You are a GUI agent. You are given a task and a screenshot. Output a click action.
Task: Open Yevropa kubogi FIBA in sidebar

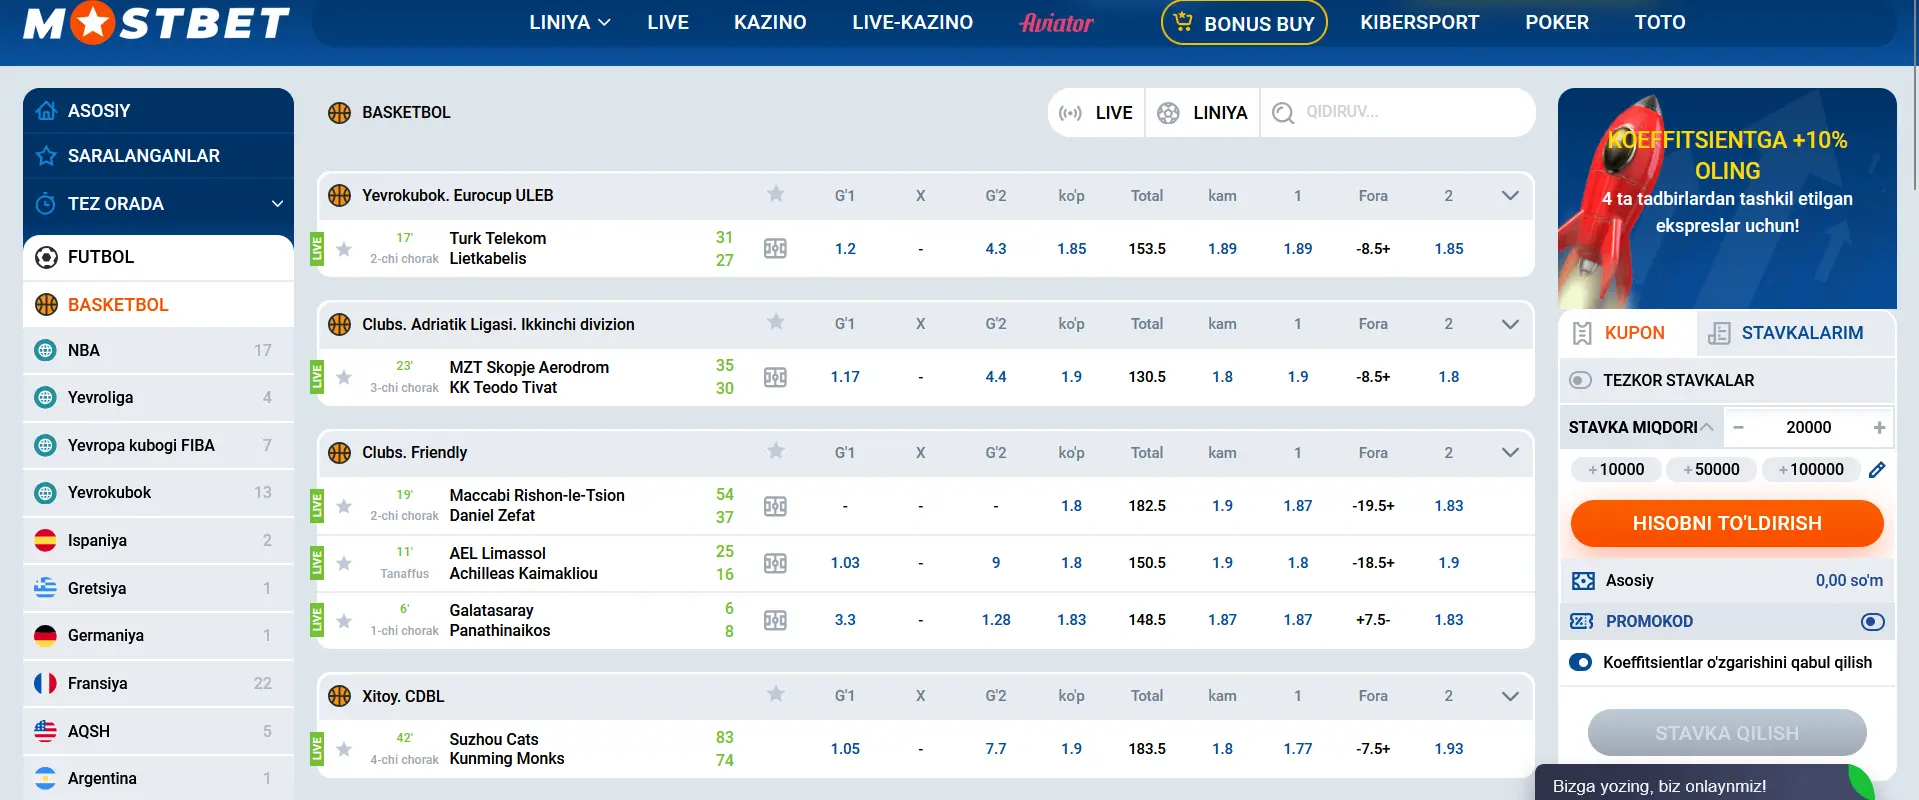[x=158, y=445]
